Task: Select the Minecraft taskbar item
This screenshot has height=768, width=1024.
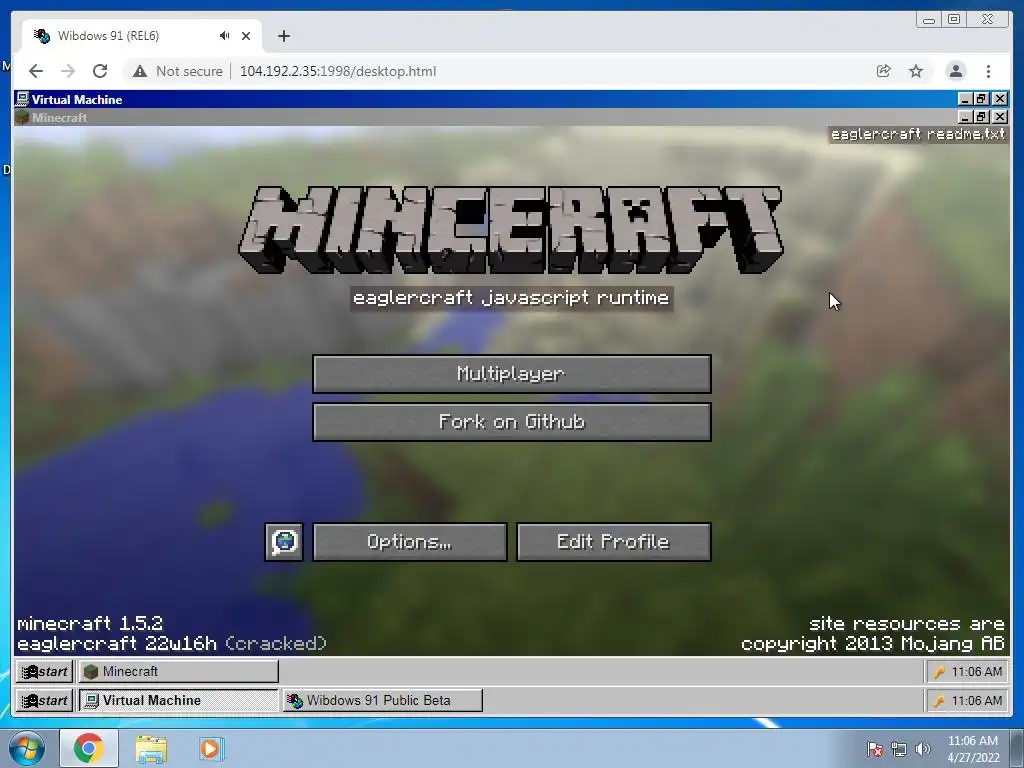Action: coord(178,671)
